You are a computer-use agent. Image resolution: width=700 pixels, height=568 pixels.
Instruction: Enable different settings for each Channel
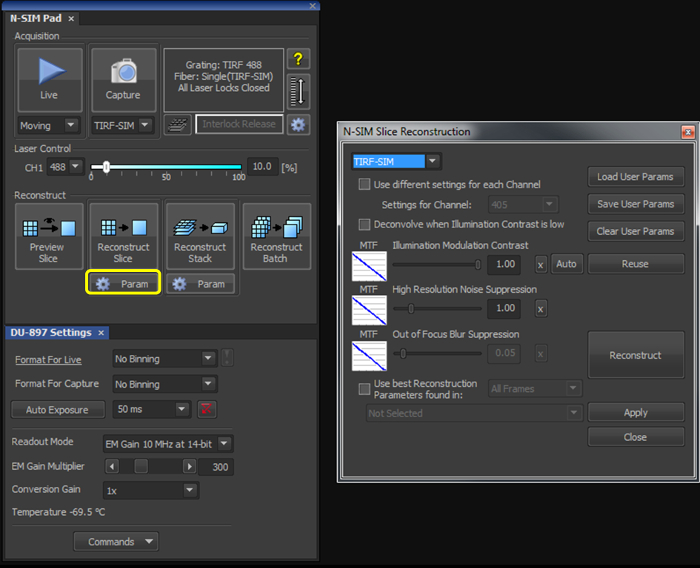(365, 185)
